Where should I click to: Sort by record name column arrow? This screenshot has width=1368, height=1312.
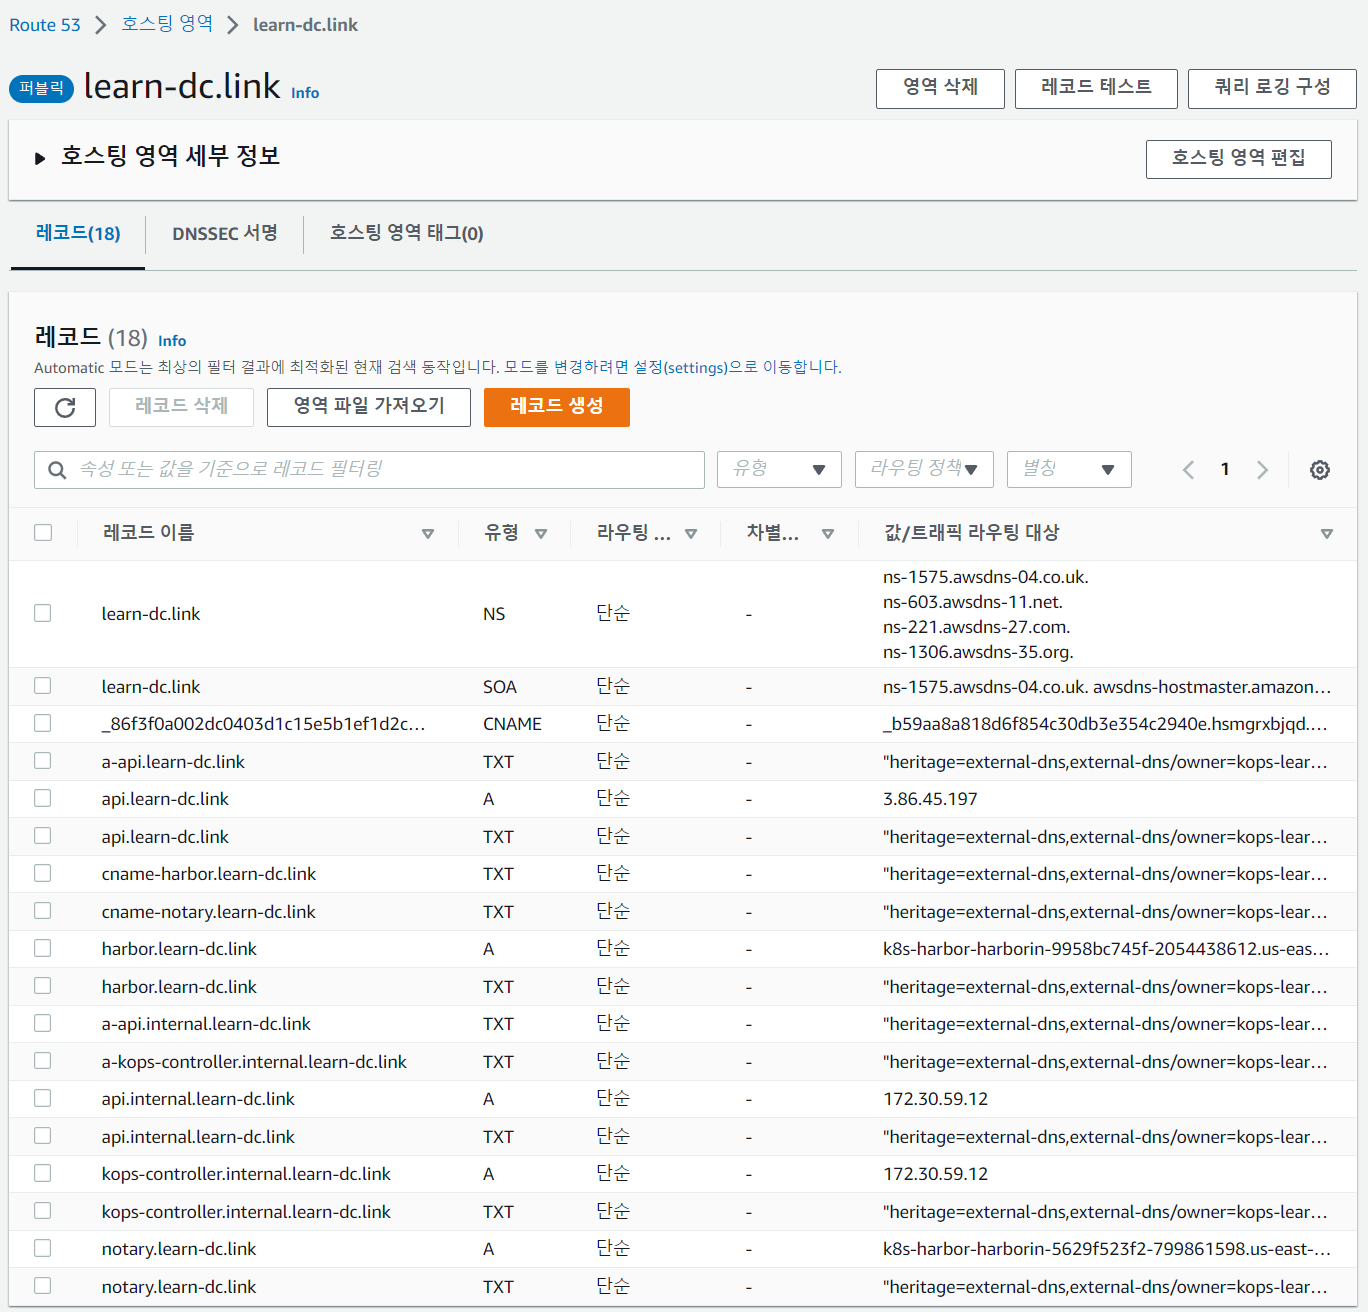pyautogui.click(x=428, y=534)
